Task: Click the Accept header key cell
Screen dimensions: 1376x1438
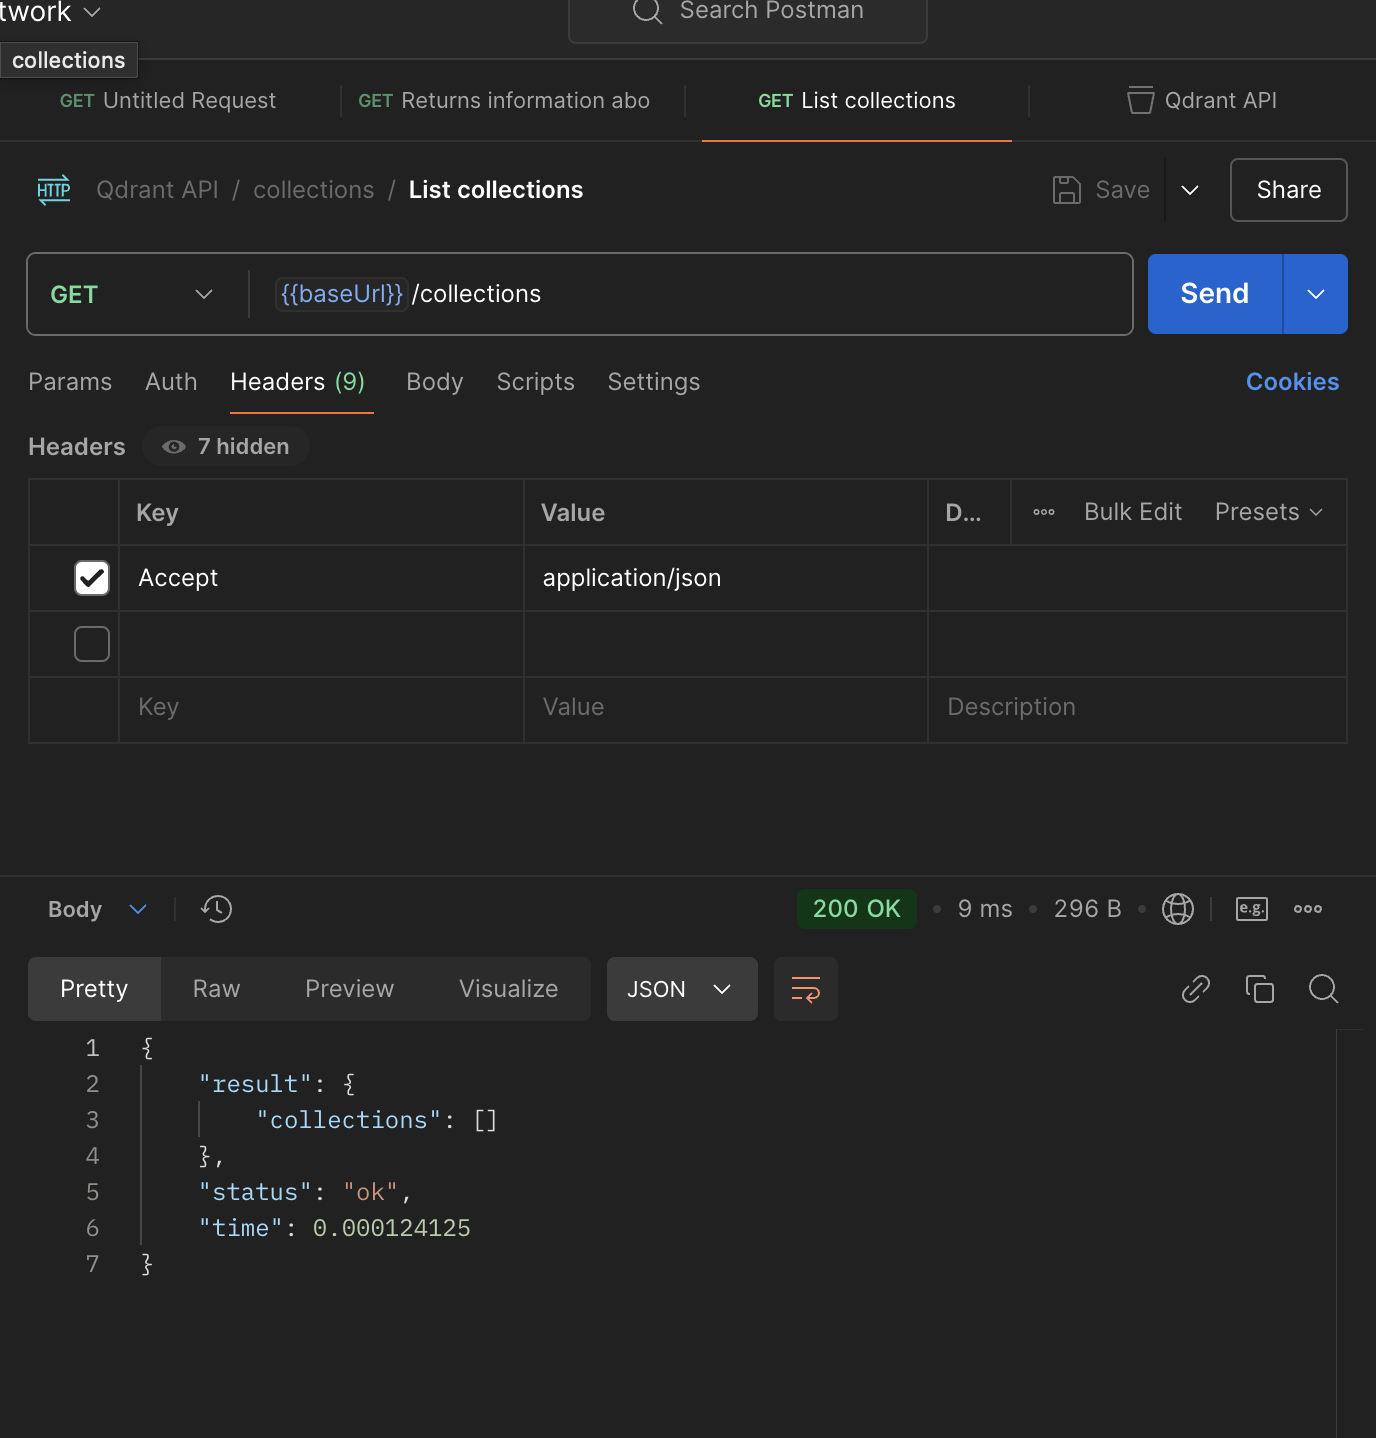Action: tap(322, 578)
